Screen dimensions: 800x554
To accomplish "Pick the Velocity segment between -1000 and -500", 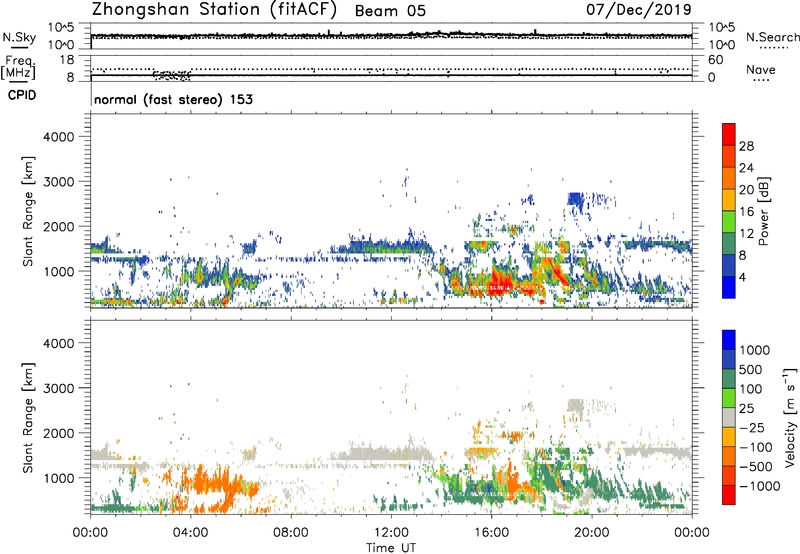I will pyautogui.click(x=729, y=475).
